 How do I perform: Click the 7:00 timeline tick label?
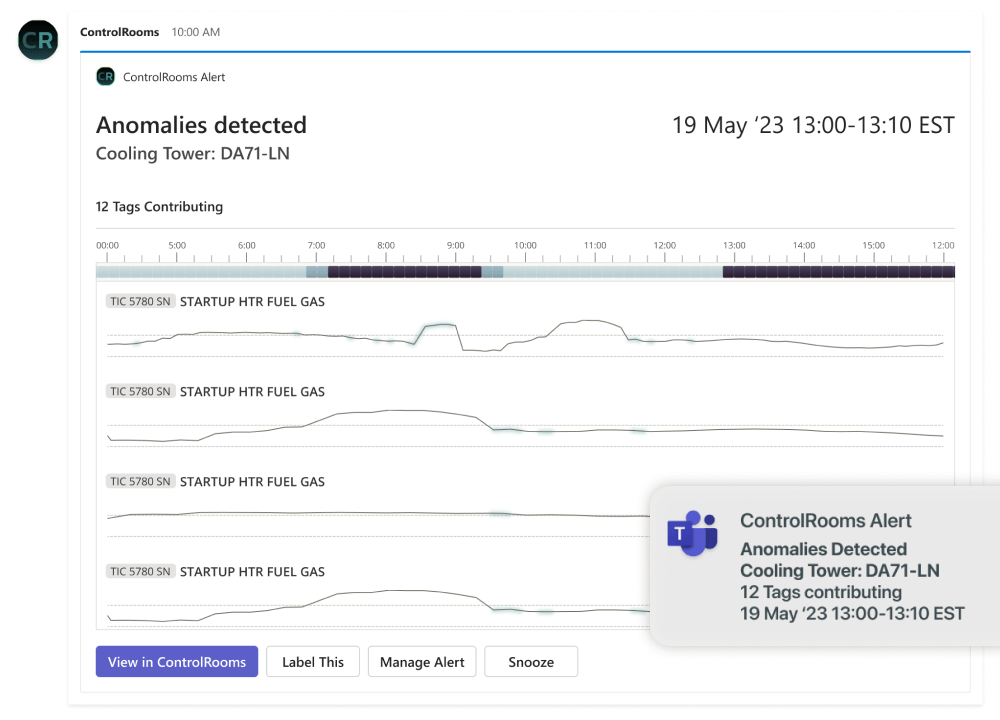click(x=316, y=246)
